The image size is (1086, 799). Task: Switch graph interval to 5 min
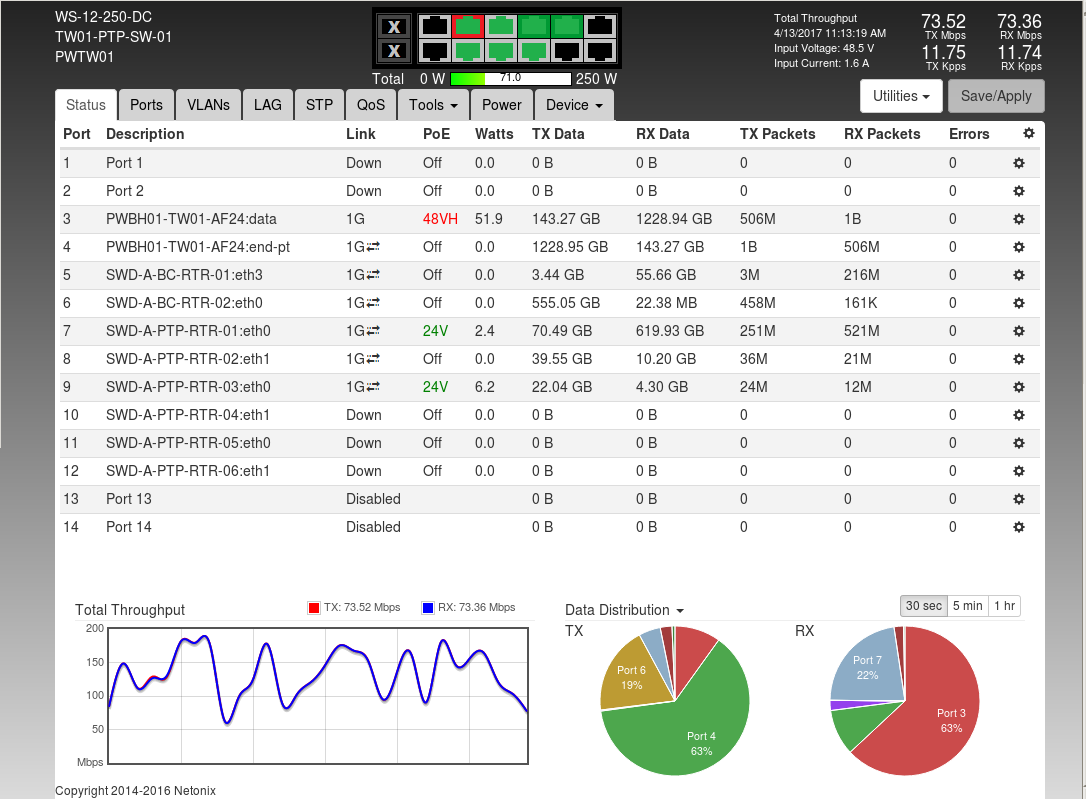coord(967,606)
